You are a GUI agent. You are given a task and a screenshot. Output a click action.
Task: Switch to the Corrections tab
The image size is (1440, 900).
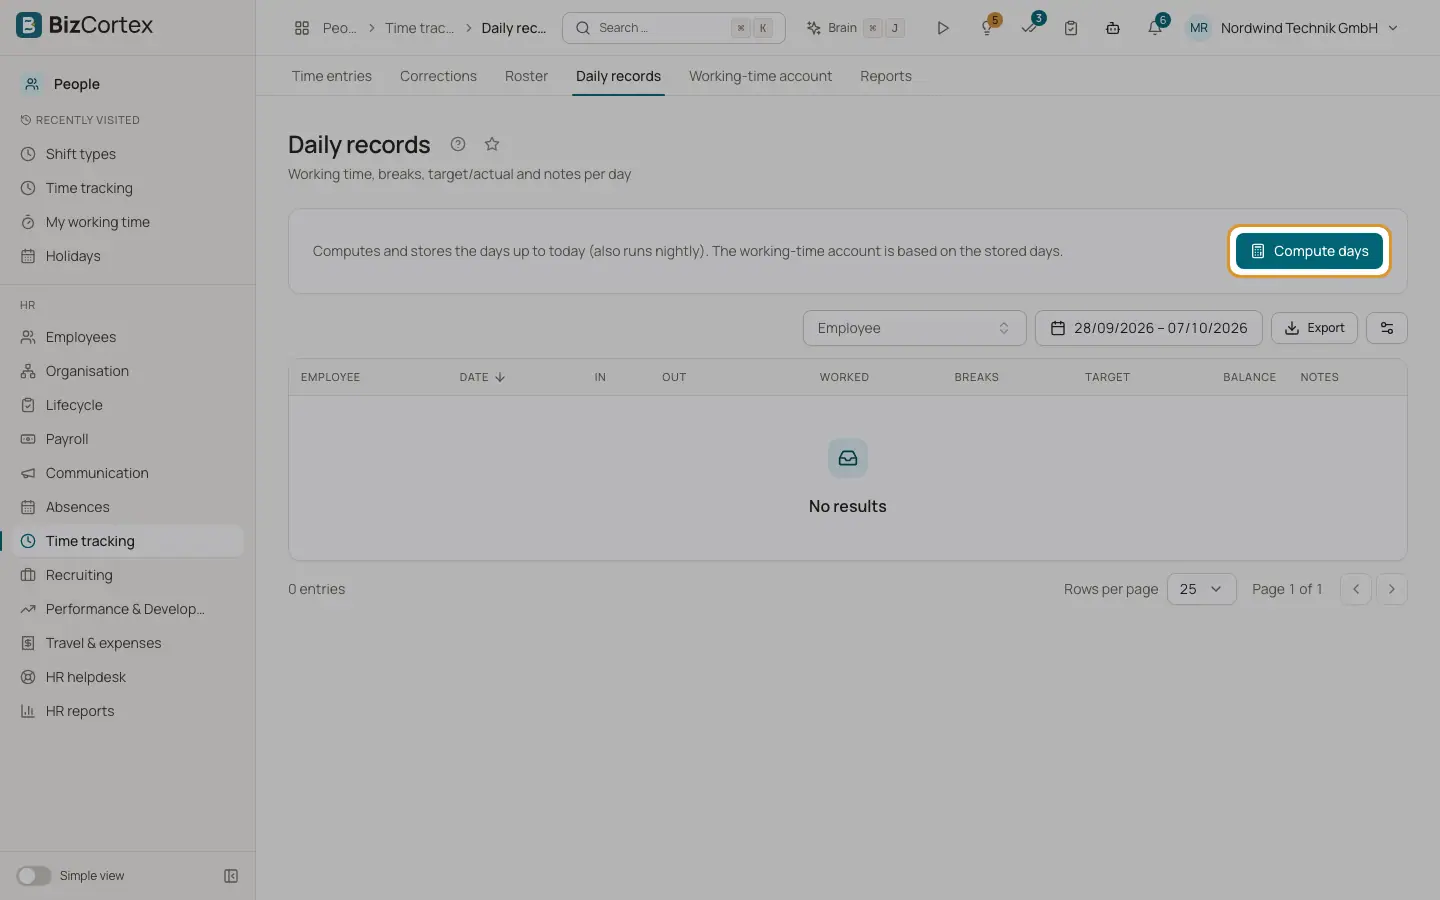click(438, 76)
